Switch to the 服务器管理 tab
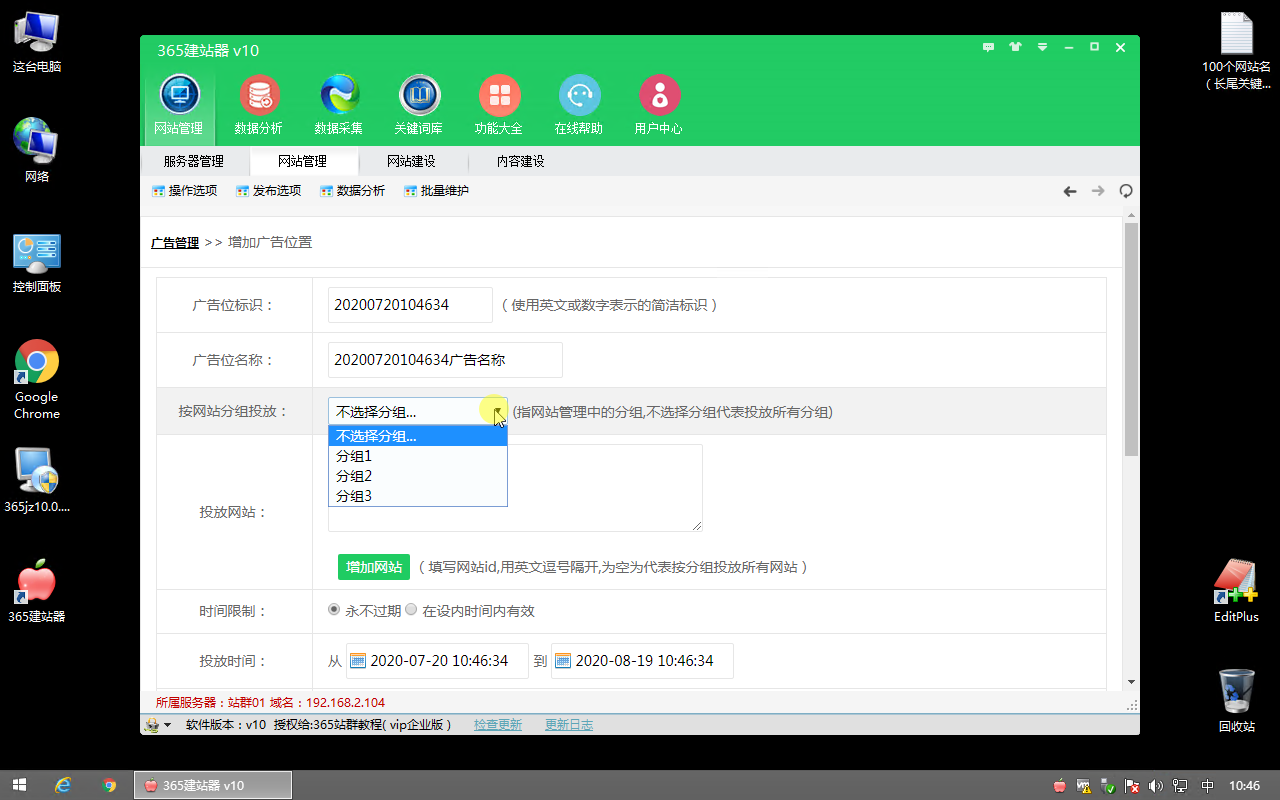This screenshot has height=800, width=1280. (194, 161)
